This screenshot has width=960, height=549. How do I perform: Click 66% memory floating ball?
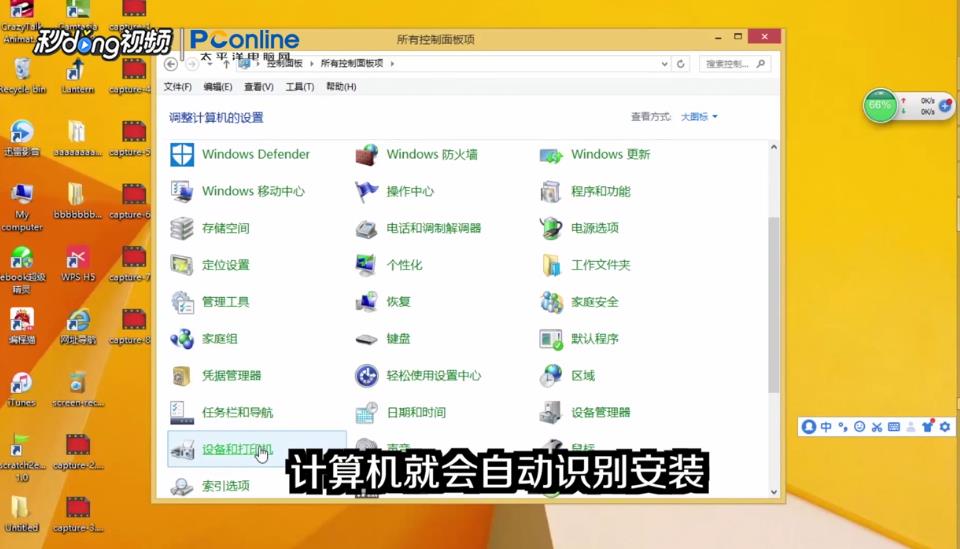(x=880, y=105)
